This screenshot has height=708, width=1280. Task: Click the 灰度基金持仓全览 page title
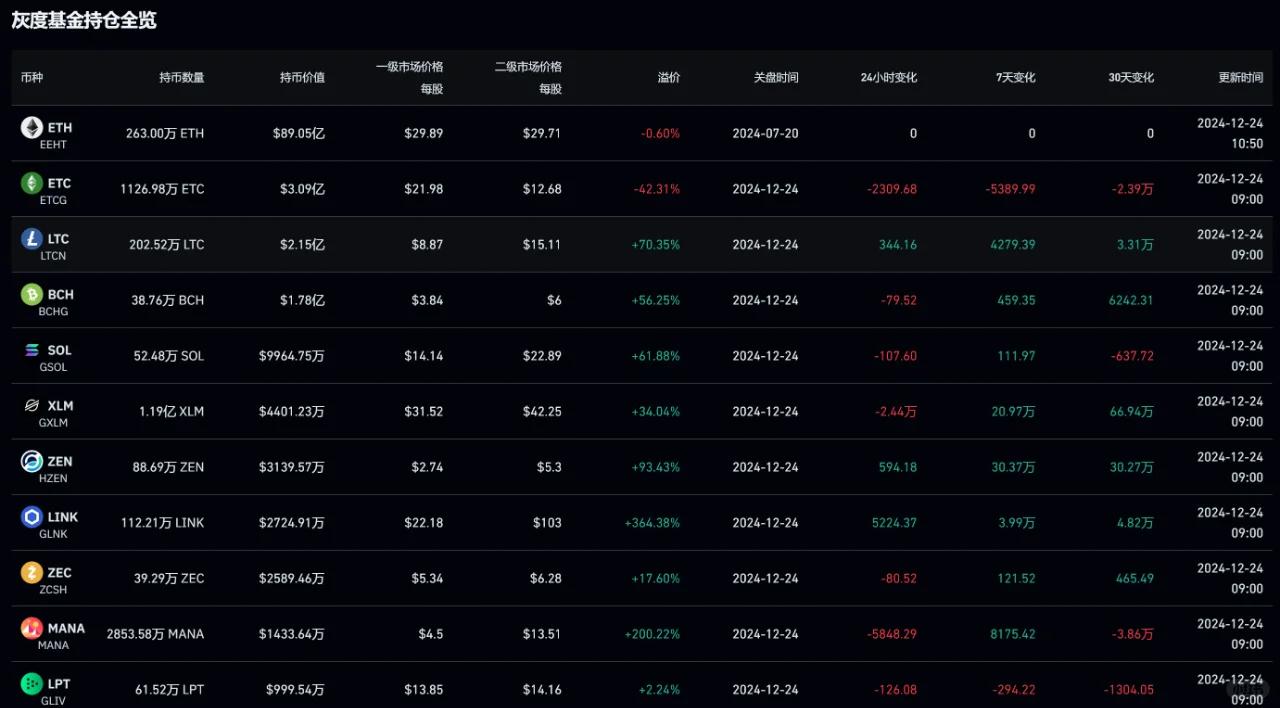point(84,20)
